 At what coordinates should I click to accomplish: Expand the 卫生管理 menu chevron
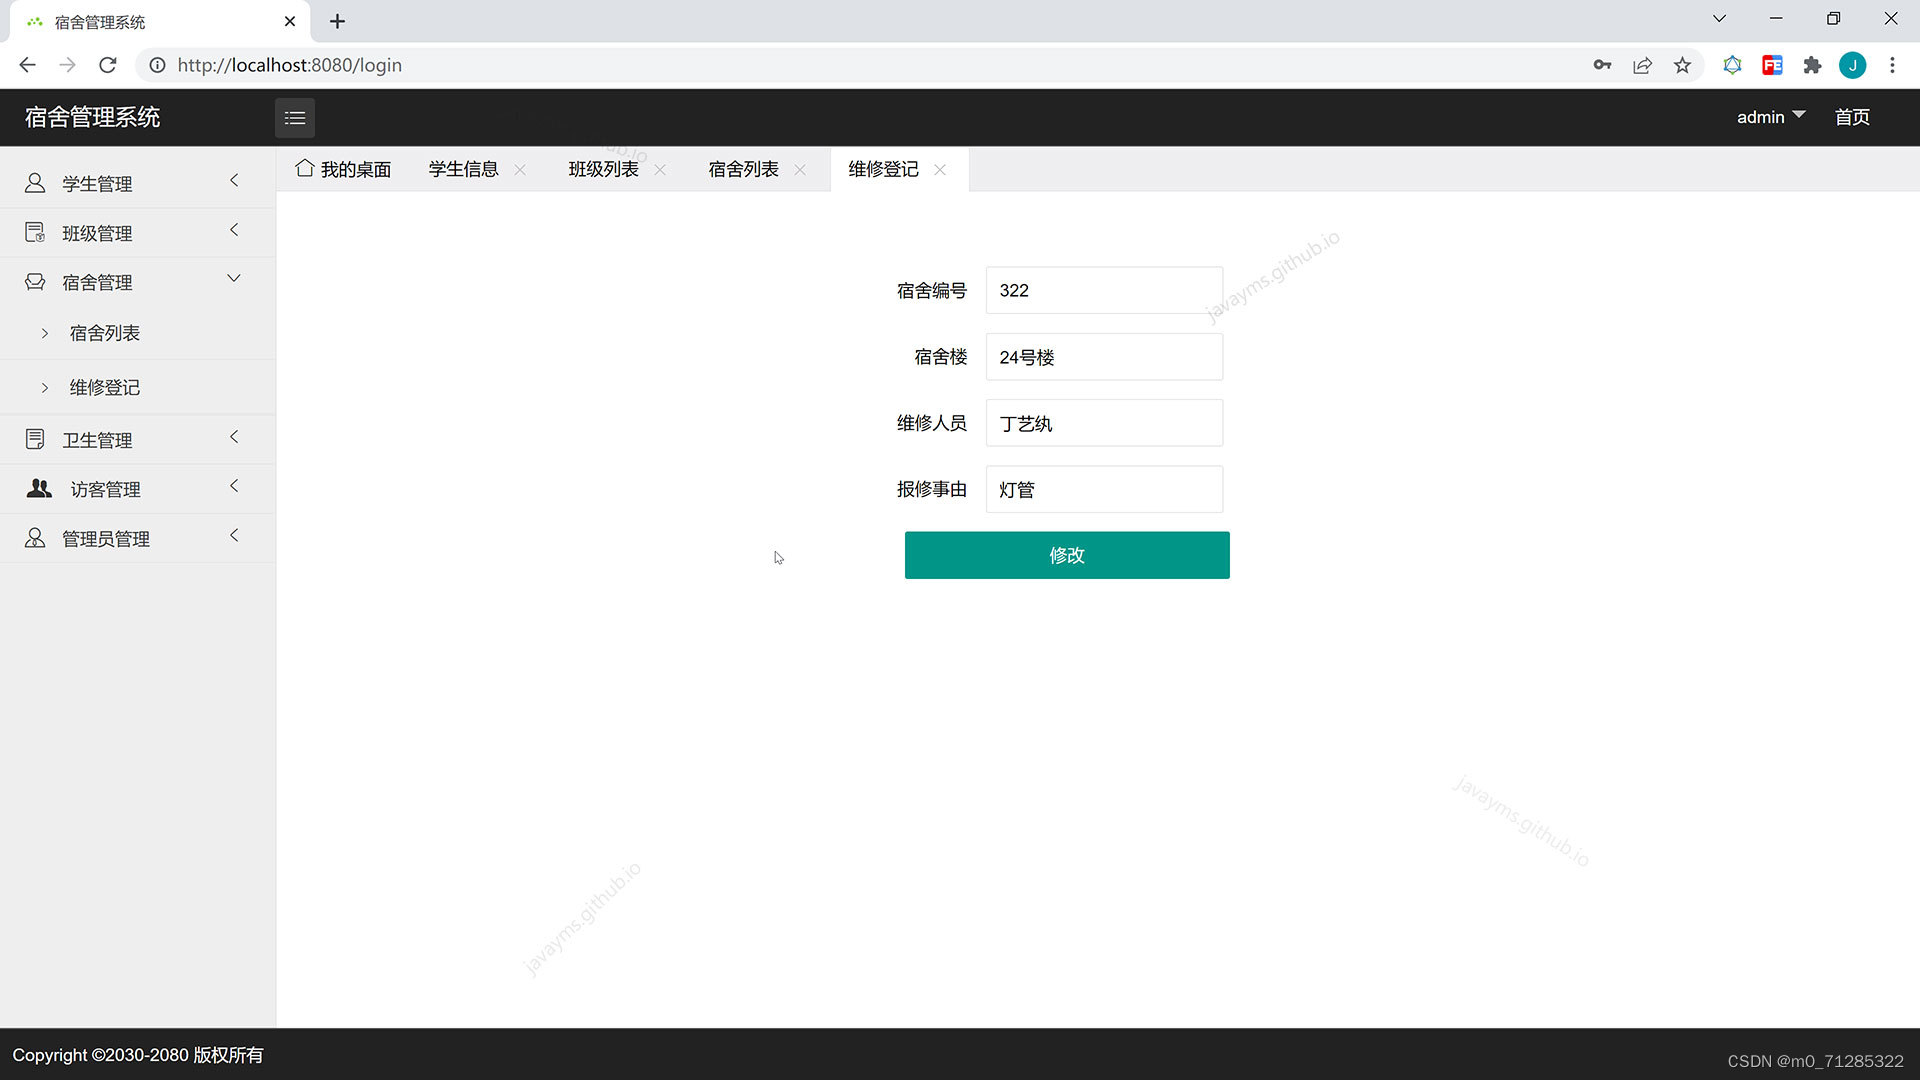[x=234, y=437]
